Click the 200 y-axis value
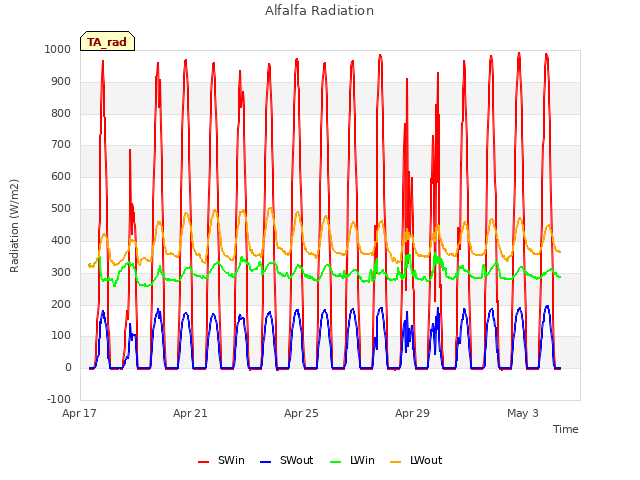640x480 pixels. 61,304
